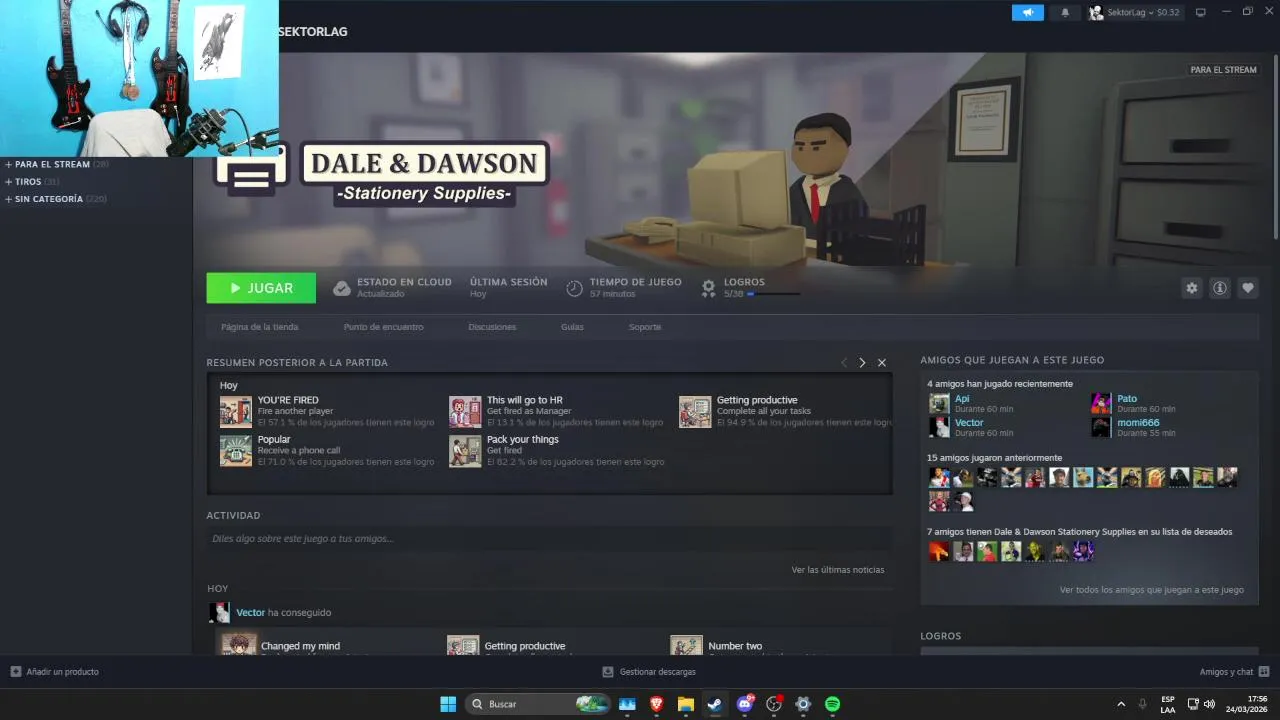This screenshot has height=720, width=1280.
Task: Click the green JUGAR play button
Action: 261,288
